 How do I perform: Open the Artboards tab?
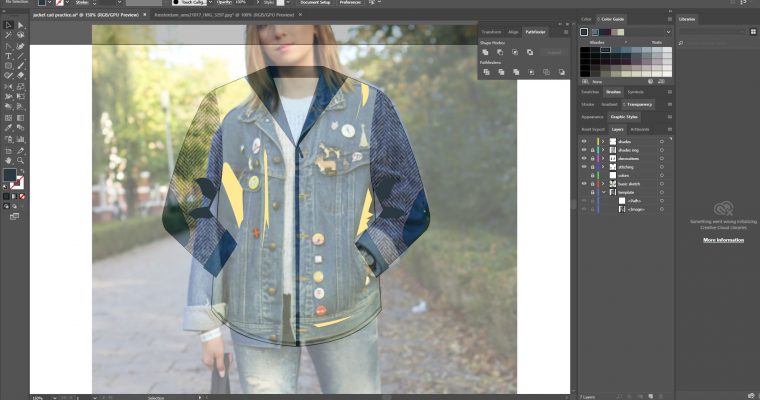tap(639, 129)
